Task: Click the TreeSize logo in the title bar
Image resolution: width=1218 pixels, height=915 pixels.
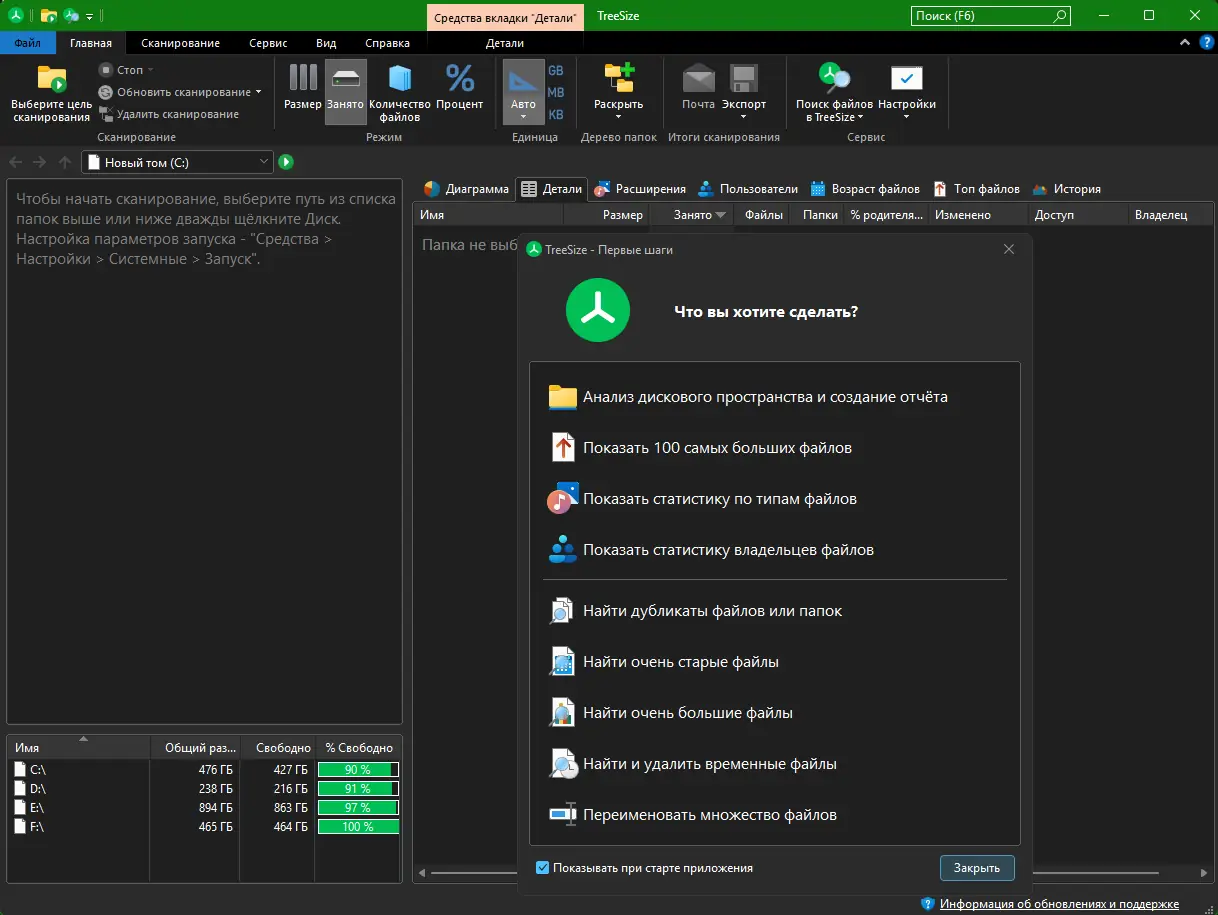Action: 16,16
